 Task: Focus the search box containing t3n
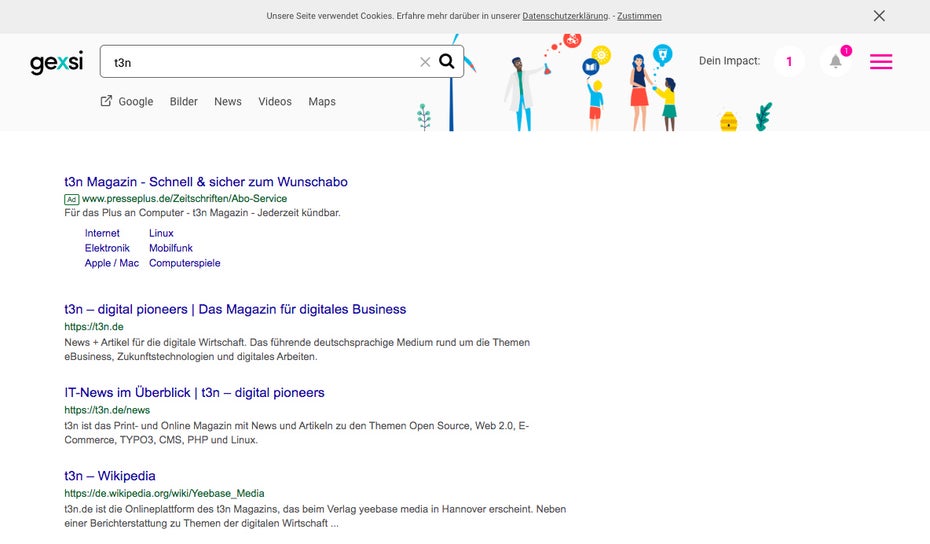click(282, 62)
